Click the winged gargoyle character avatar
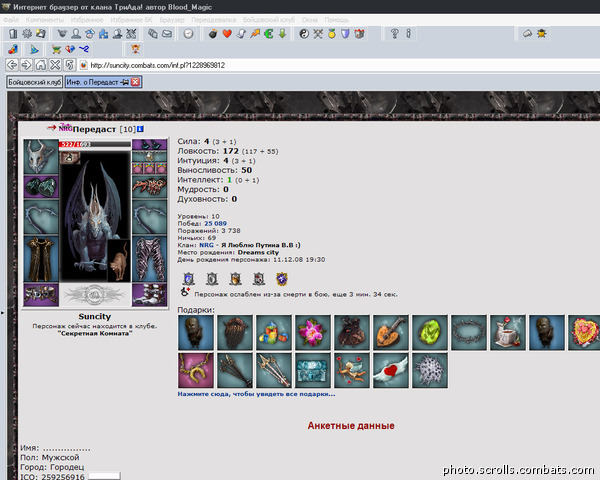600x480 pixels. pyautogui.click(x=95, y=216)
